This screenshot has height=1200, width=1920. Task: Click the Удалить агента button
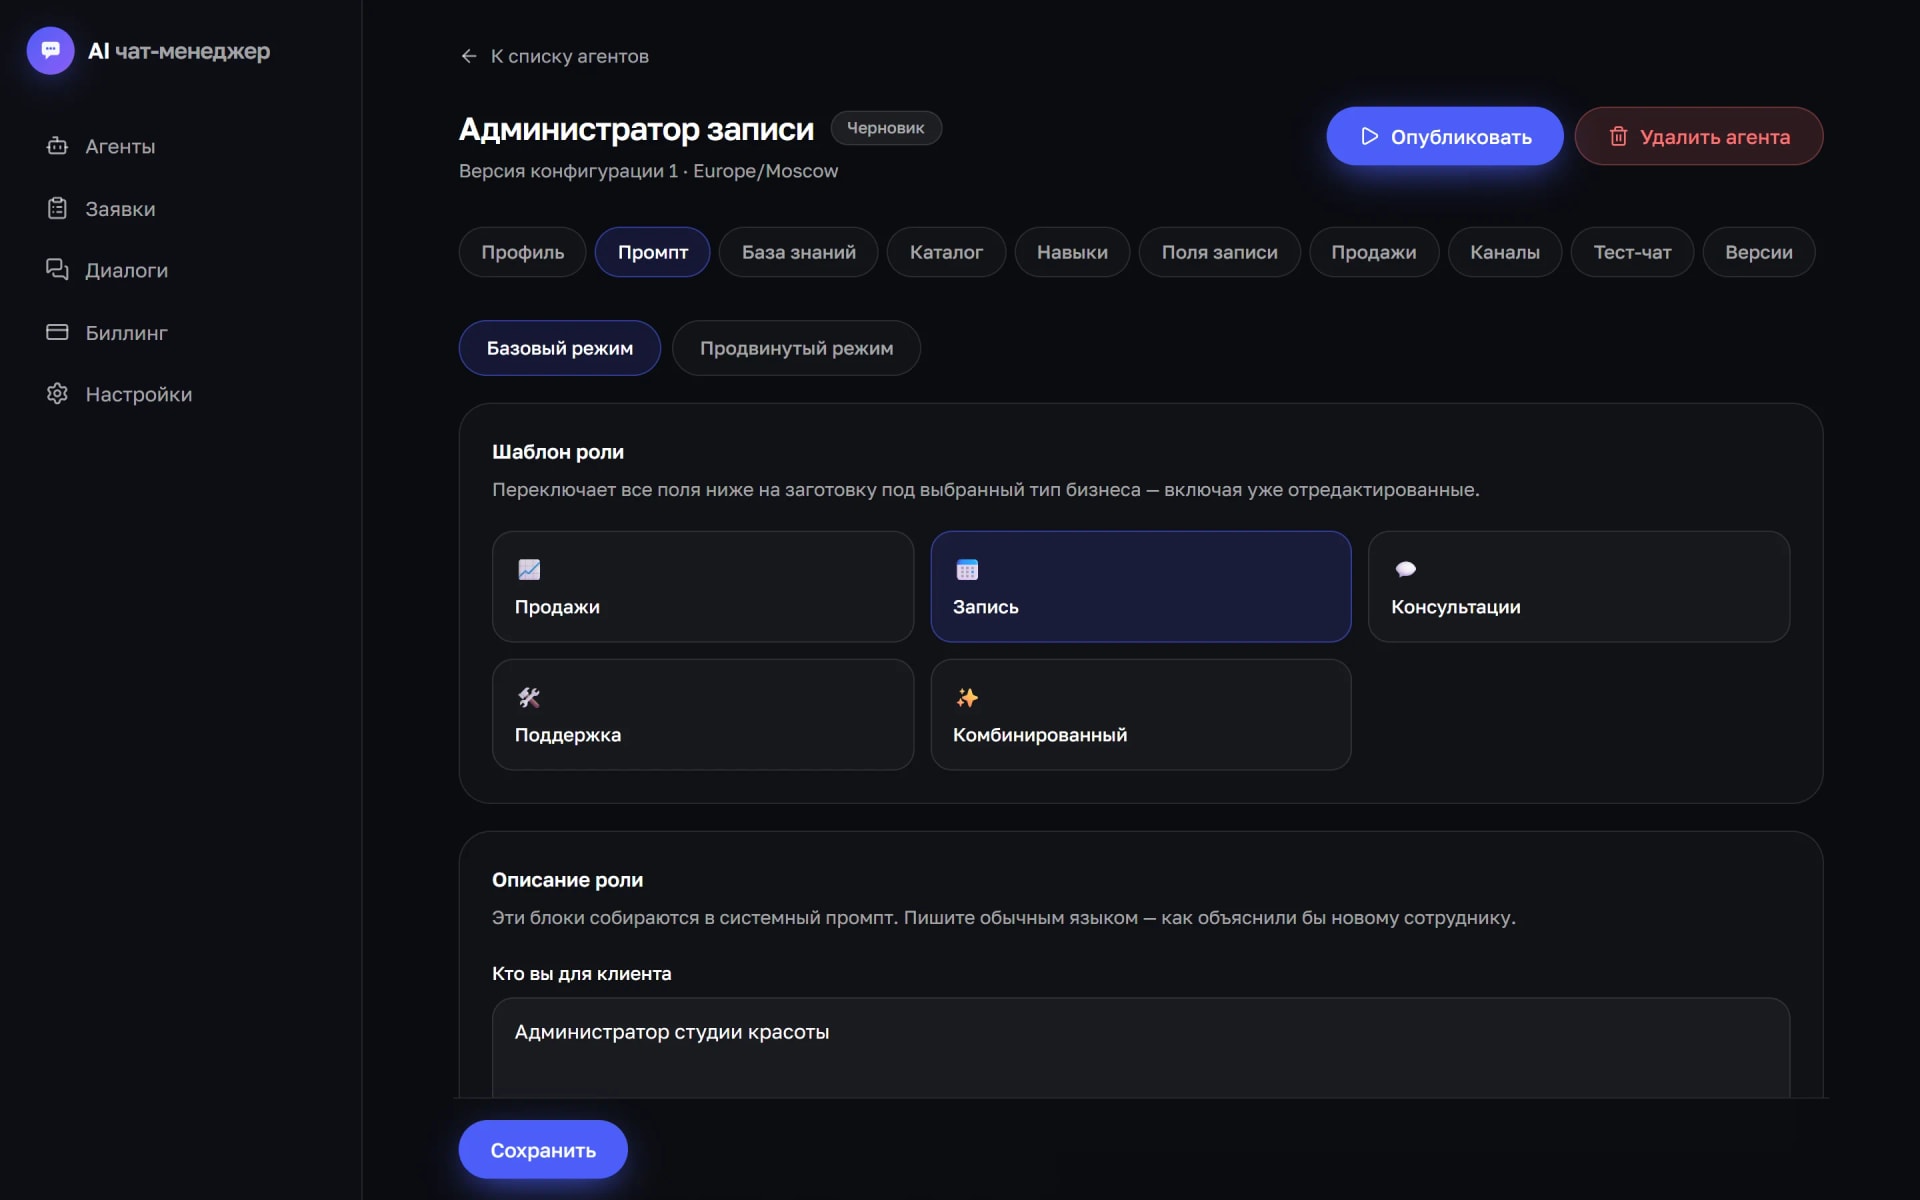[x=1699, y=136]
